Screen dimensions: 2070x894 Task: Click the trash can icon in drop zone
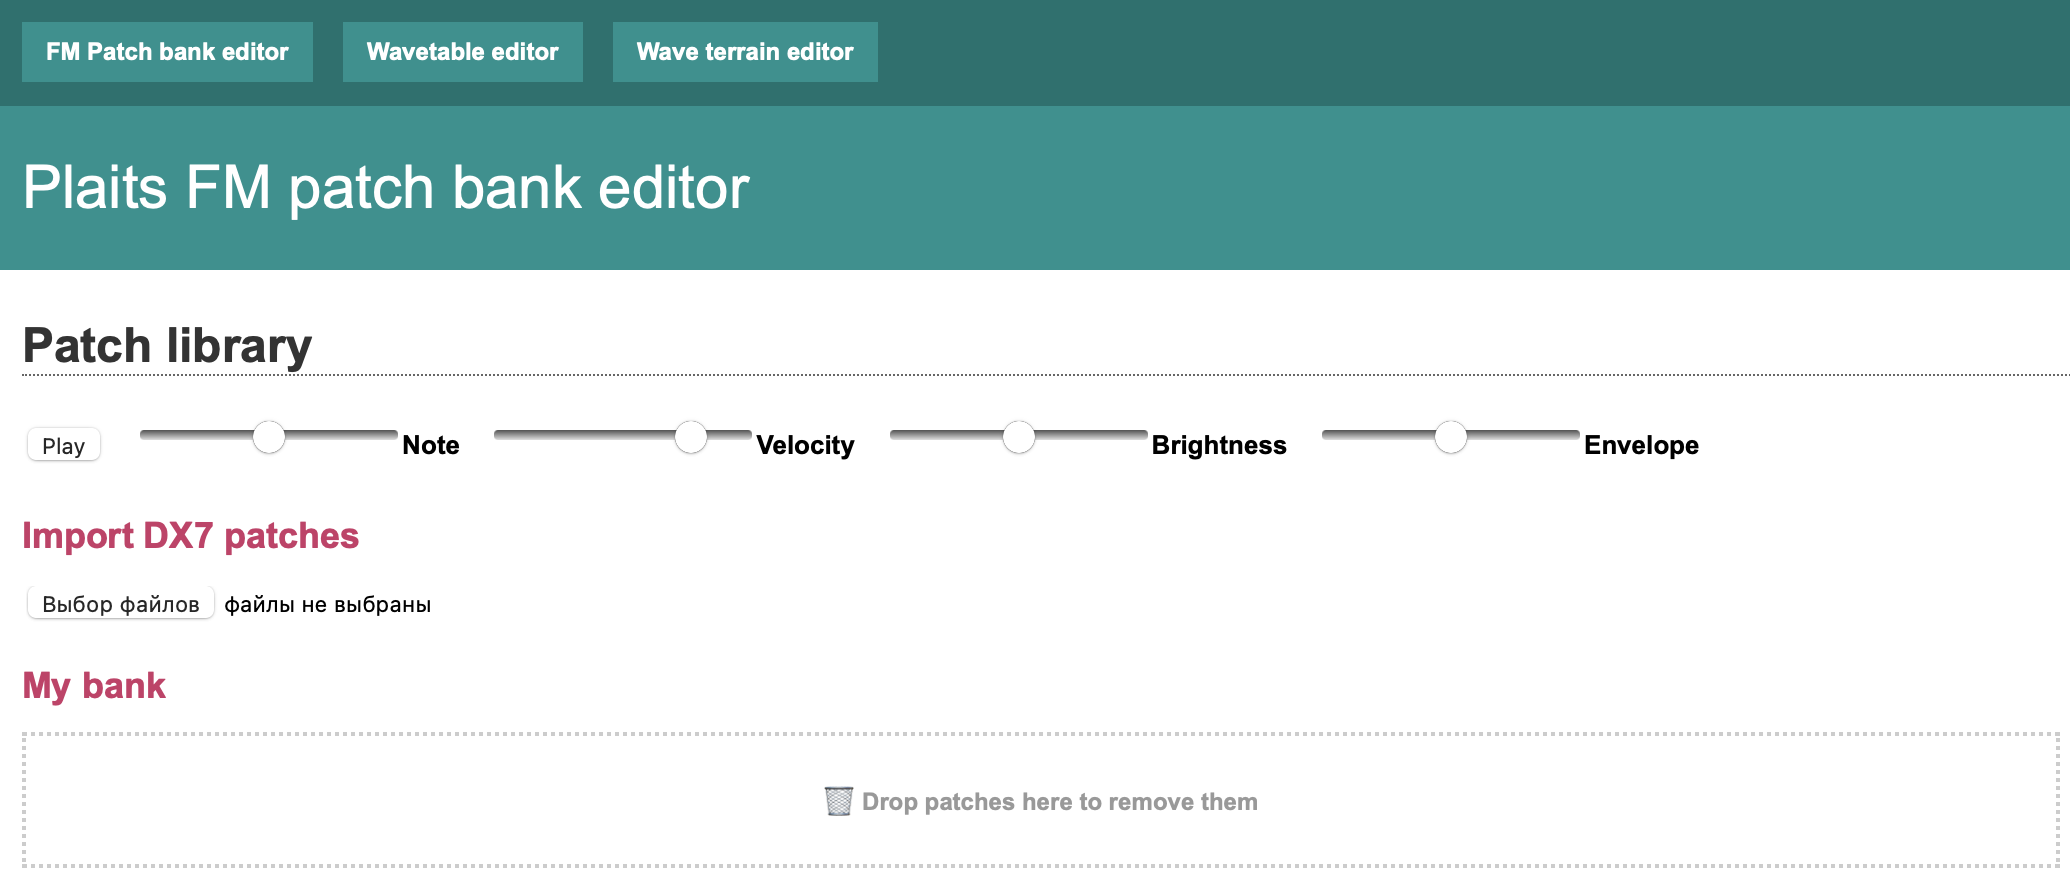[838, 801]
